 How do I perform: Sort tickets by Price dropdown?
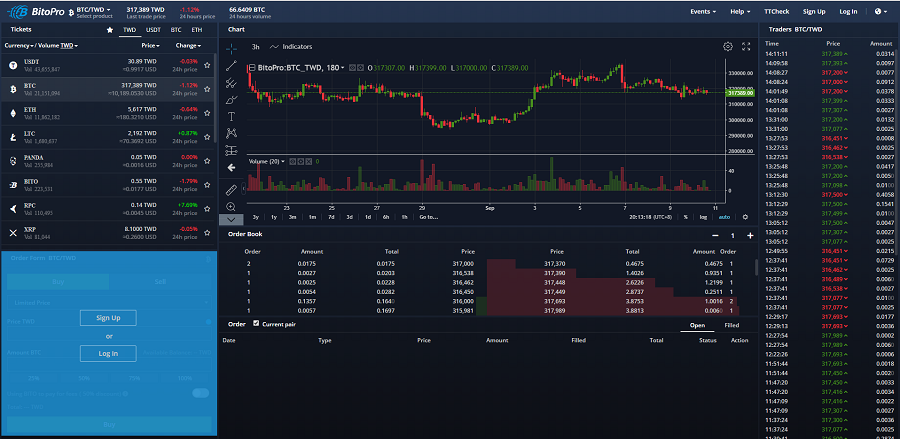150,45
